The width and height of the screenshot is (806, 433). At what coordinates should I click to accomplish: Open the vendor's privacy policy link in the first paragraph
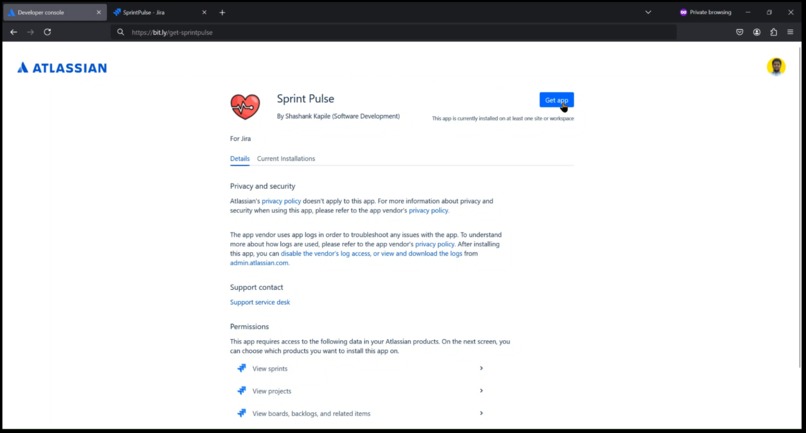[428, 210]
